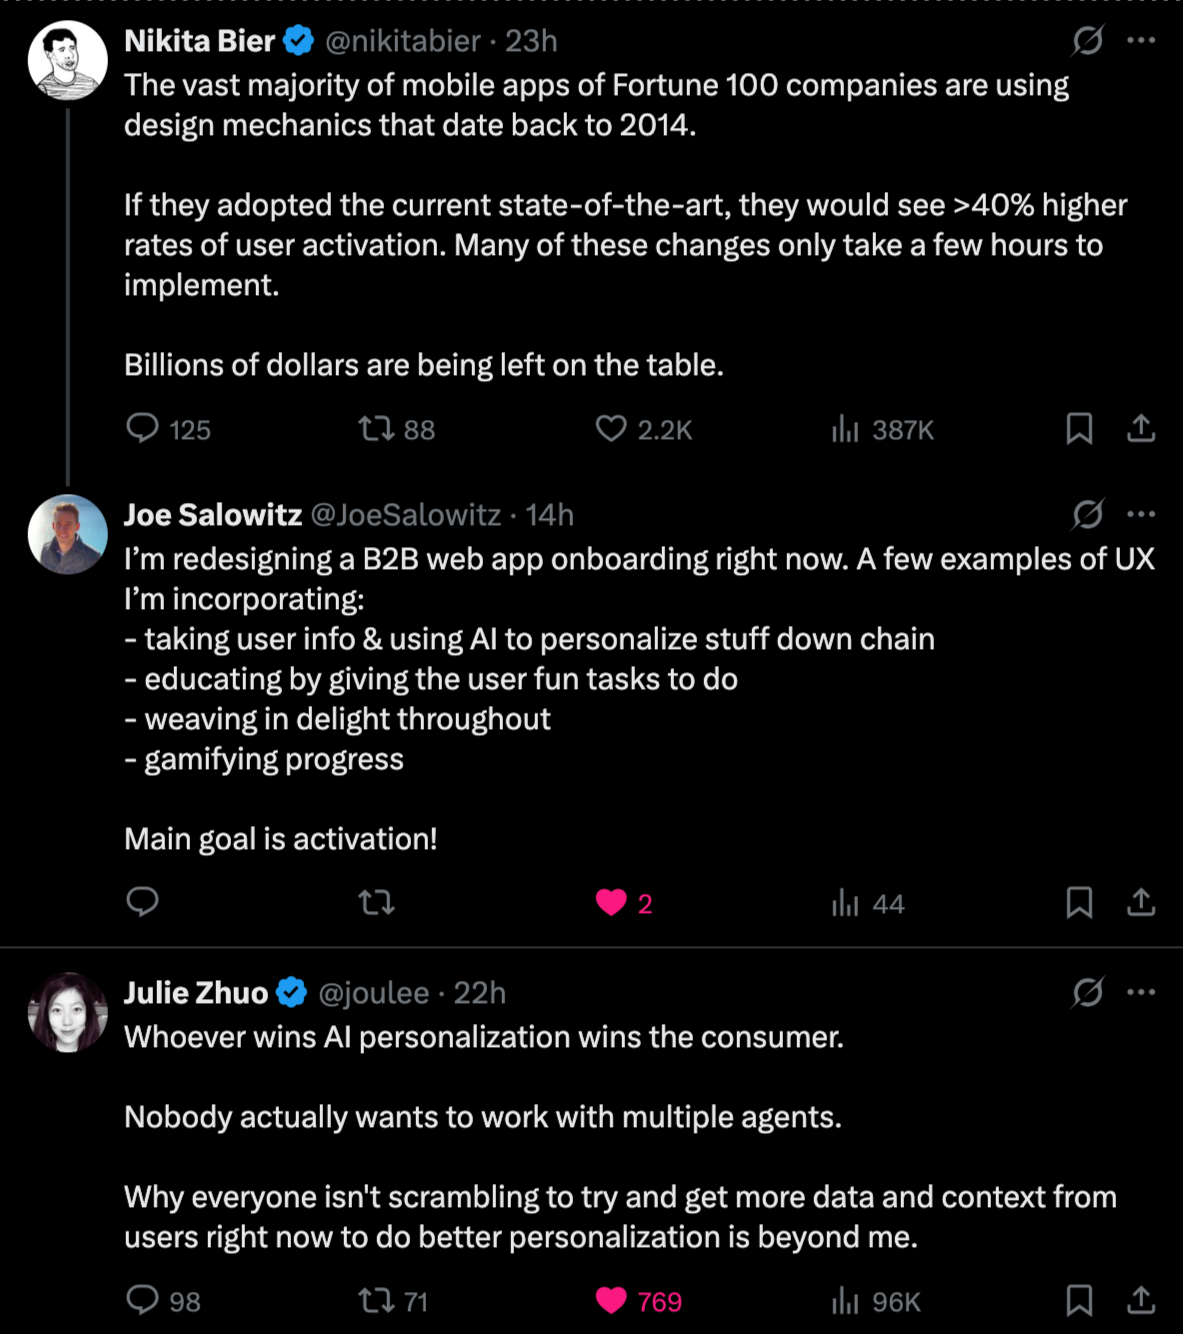Repost Joe Salowitz's reply
Image resolution: width=1183 pixels, height=1334 pixels.
click(x=377, y=903)
